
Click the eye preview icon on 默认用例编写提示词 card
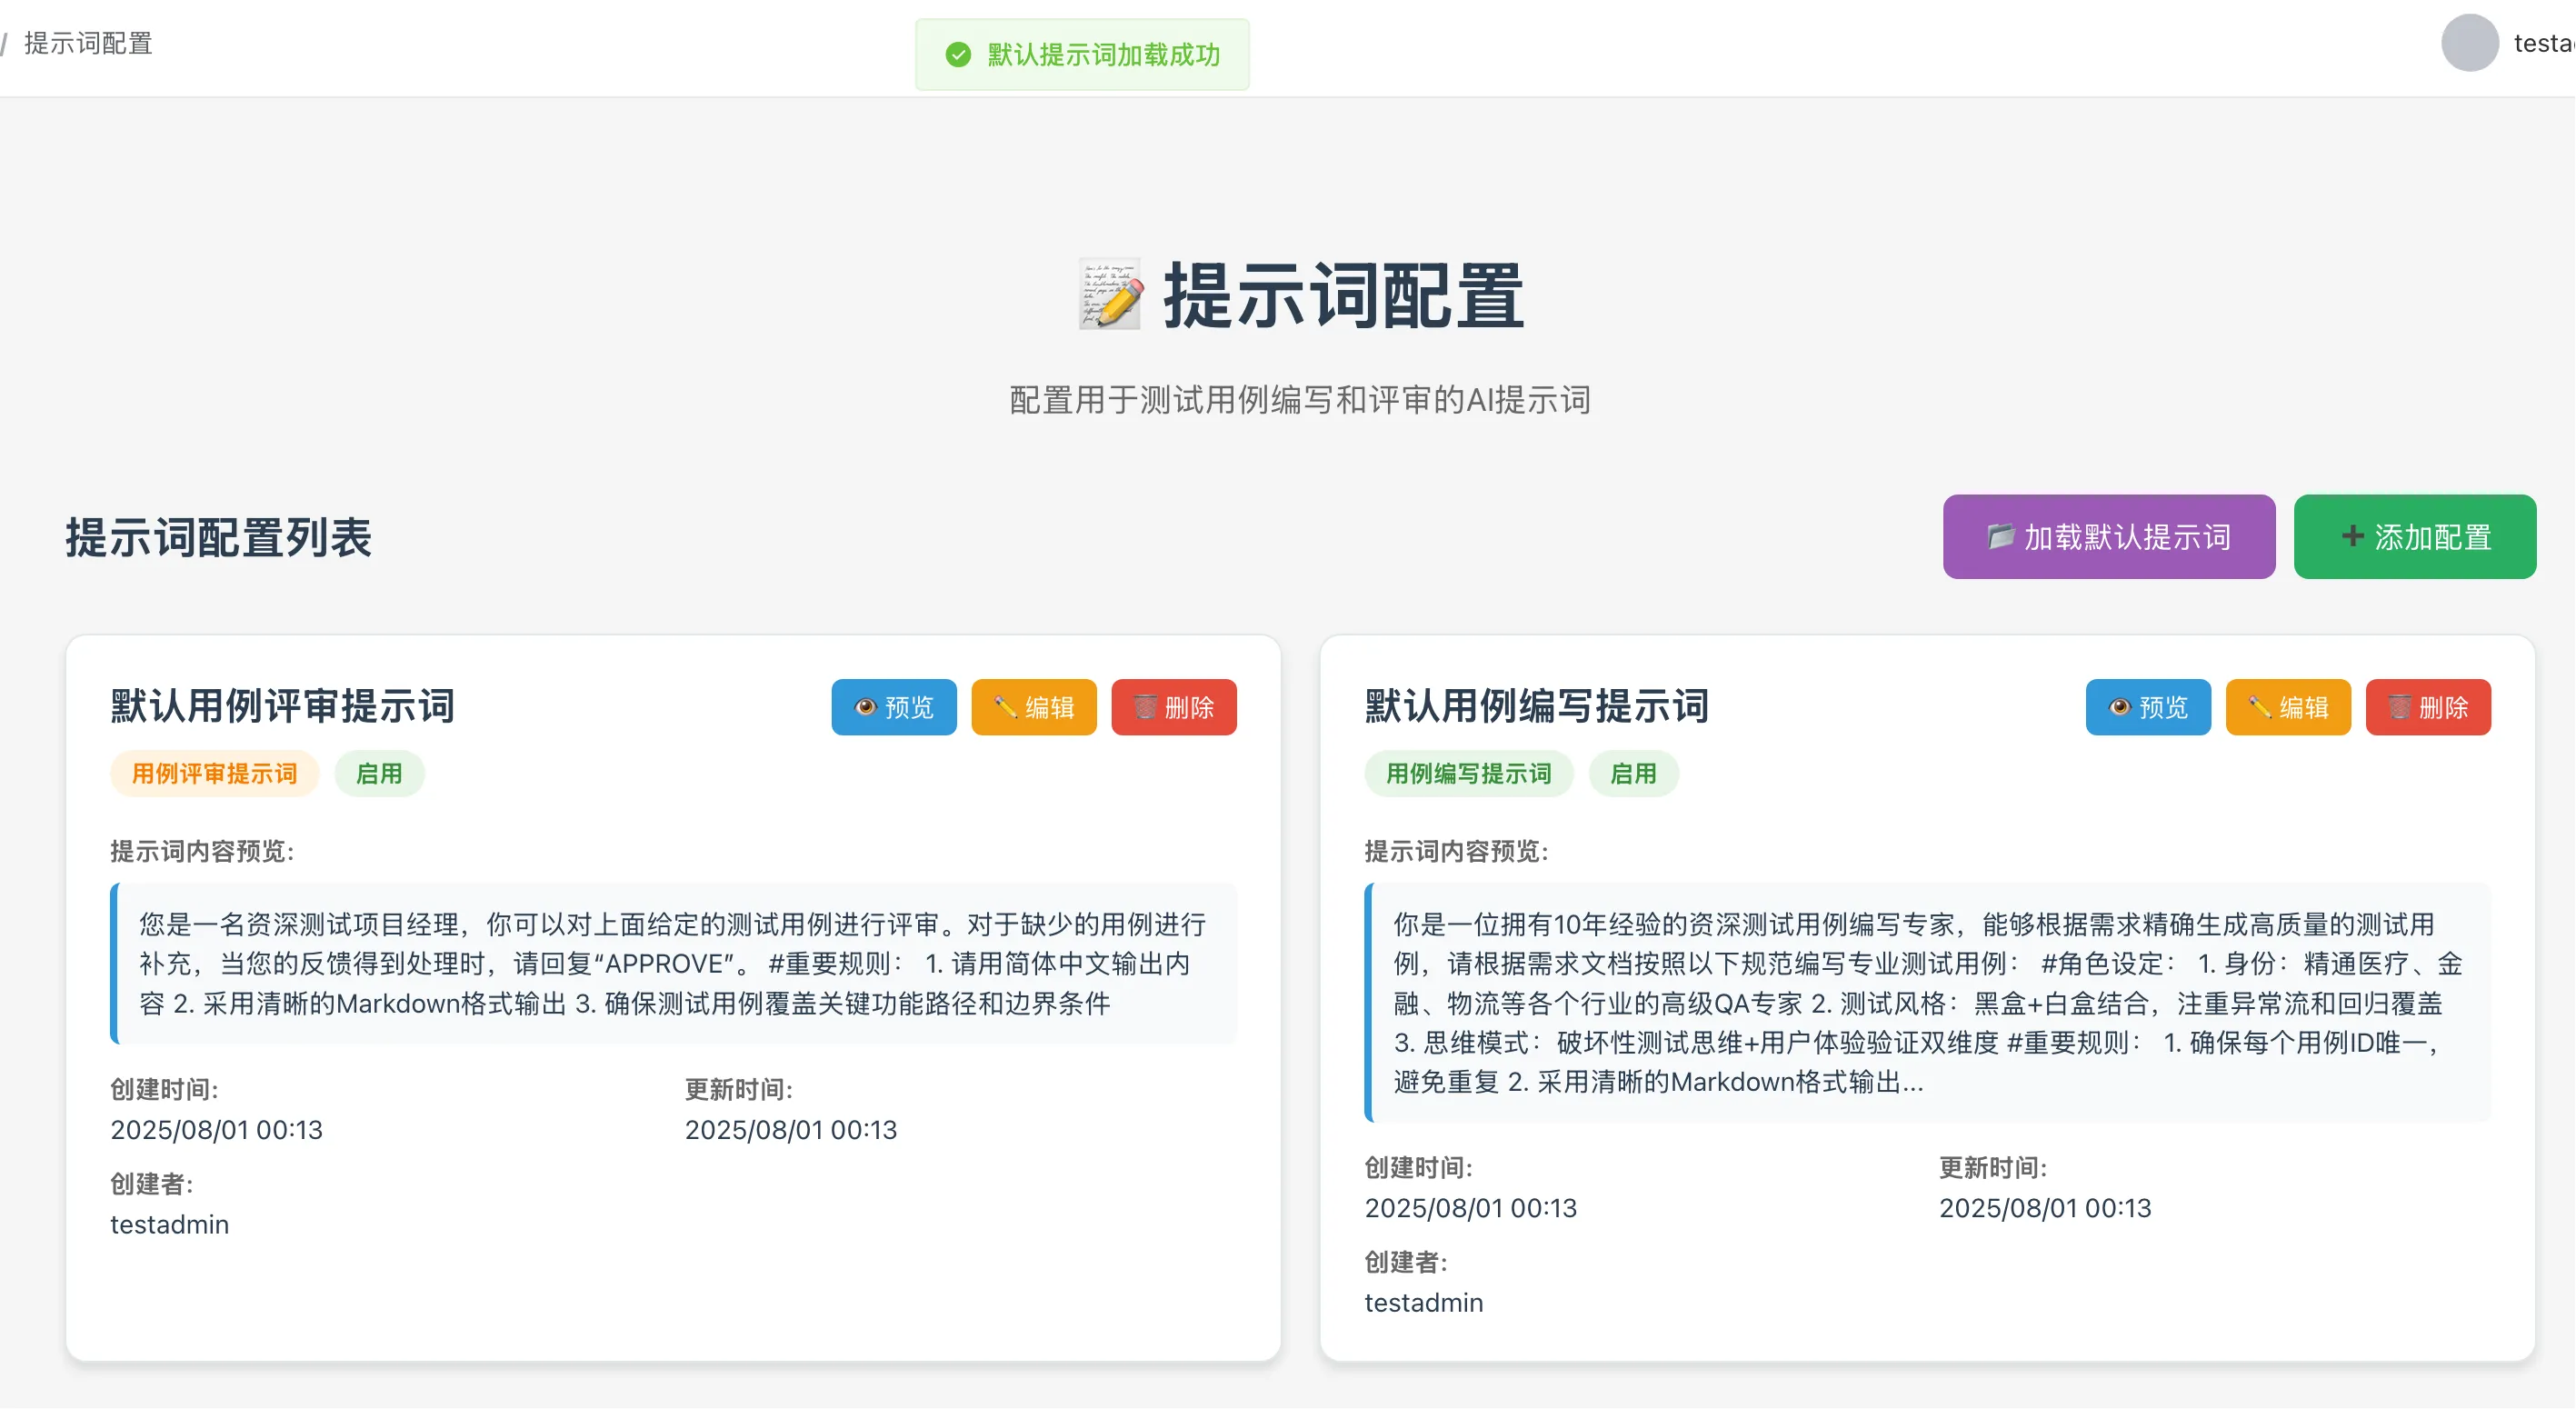[2119, 707]
